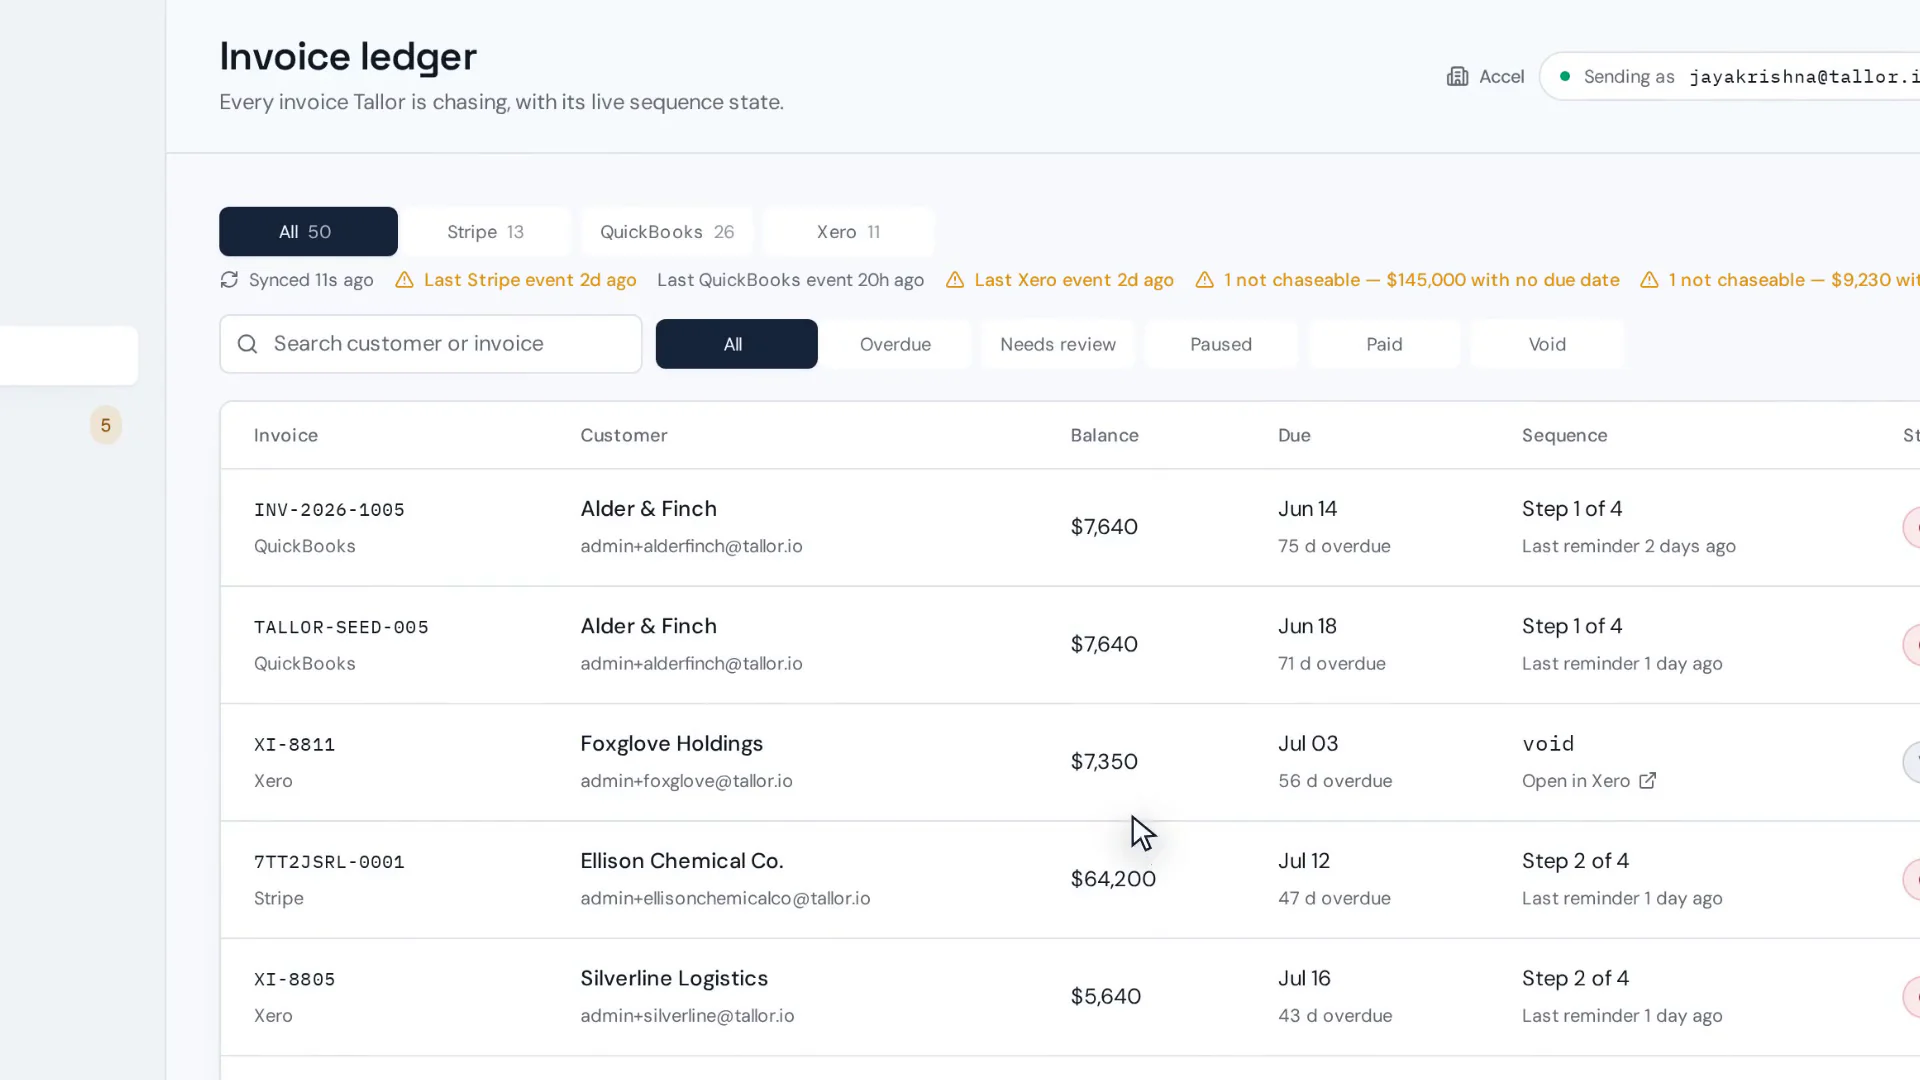Click the void sequence label
Viewport: 1920px width, 1080px height.
[1548, 744]
